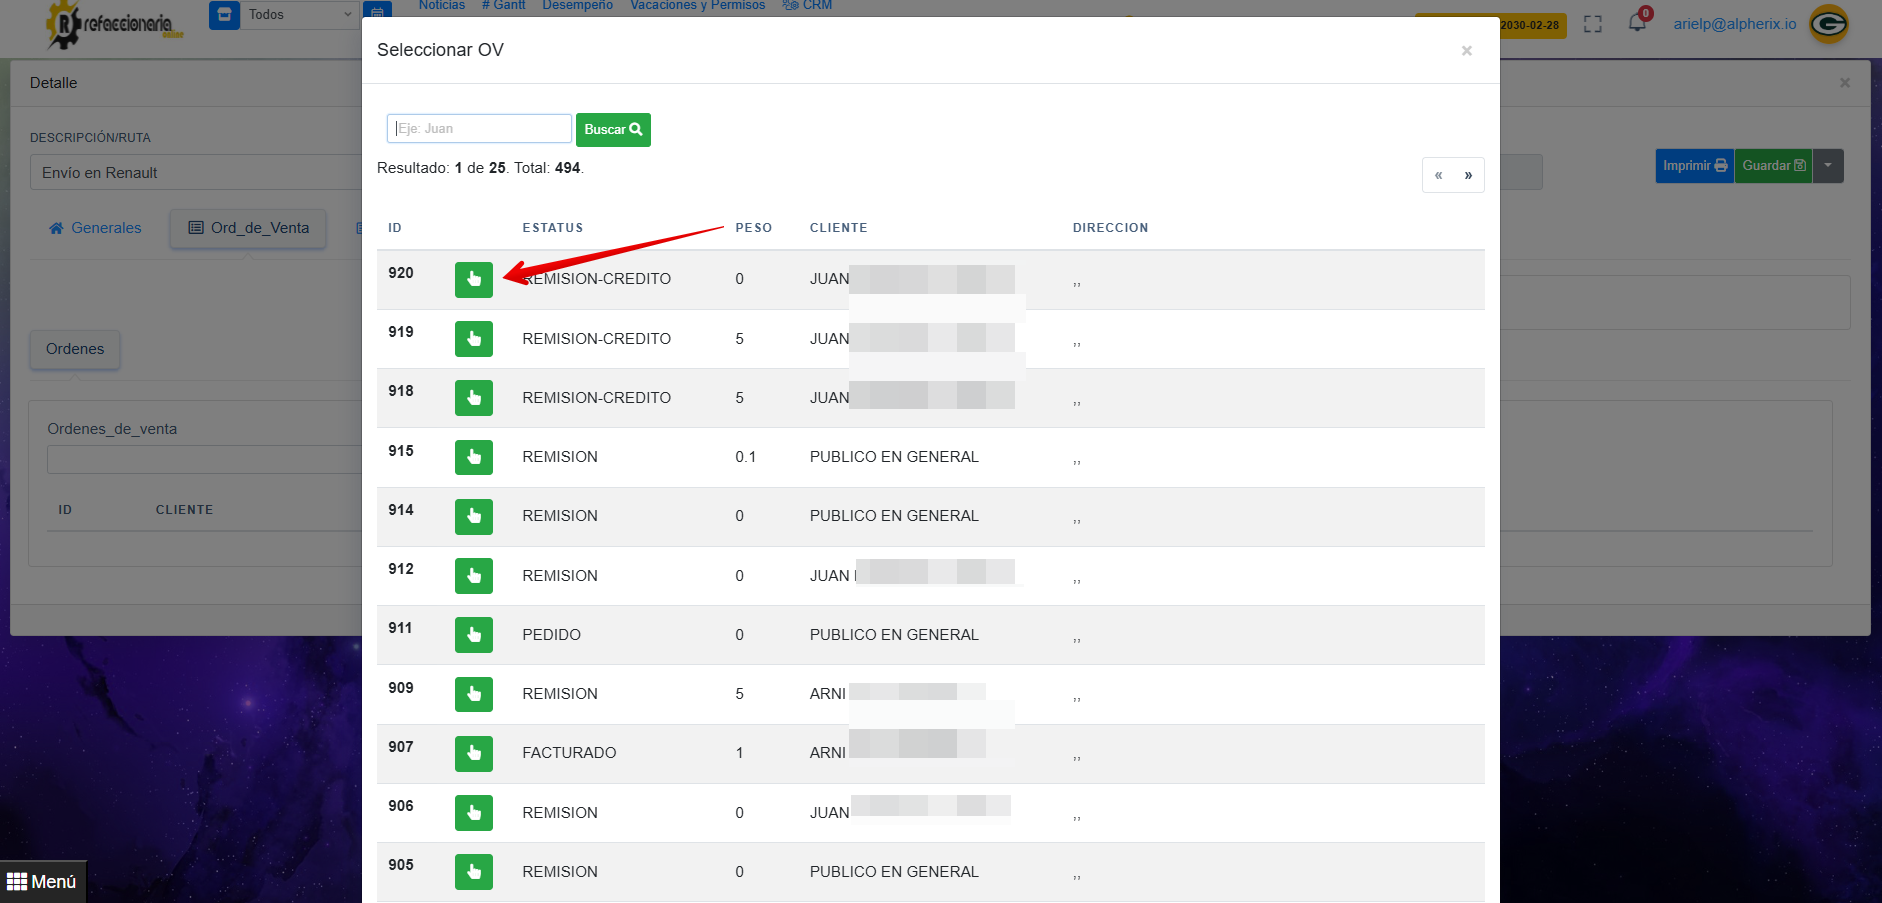Select order 920 with green hand icon
This screenshot has height=903, width=1882.
pyautogui.click(x=473, y=280)
